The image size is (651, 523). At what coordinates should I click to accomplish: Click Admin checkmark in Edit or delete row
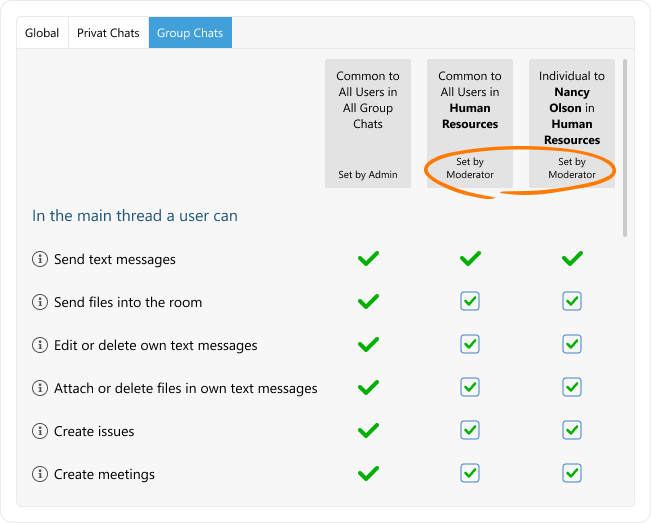368,345
